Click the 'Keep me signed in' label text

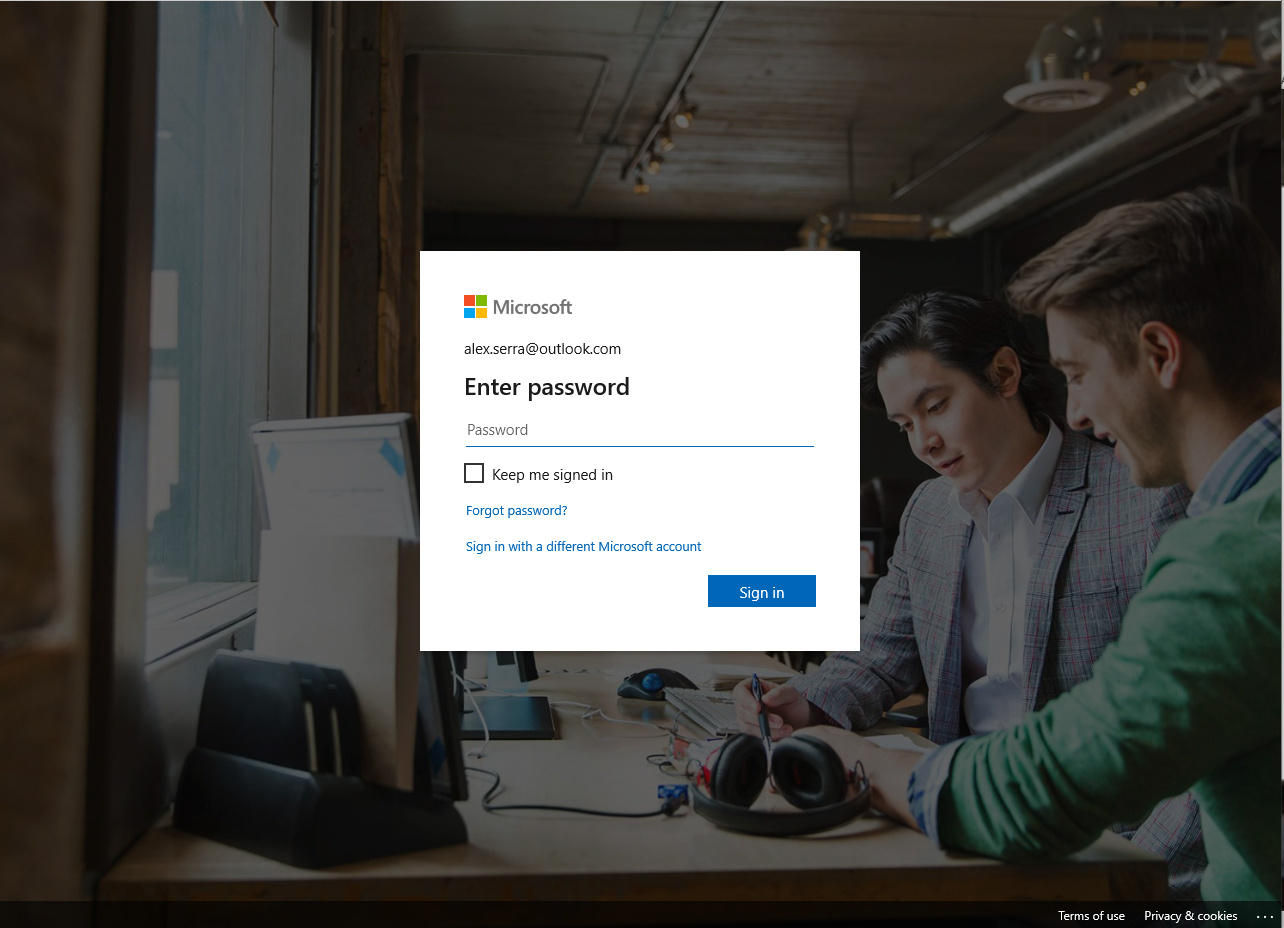[552, 475]
